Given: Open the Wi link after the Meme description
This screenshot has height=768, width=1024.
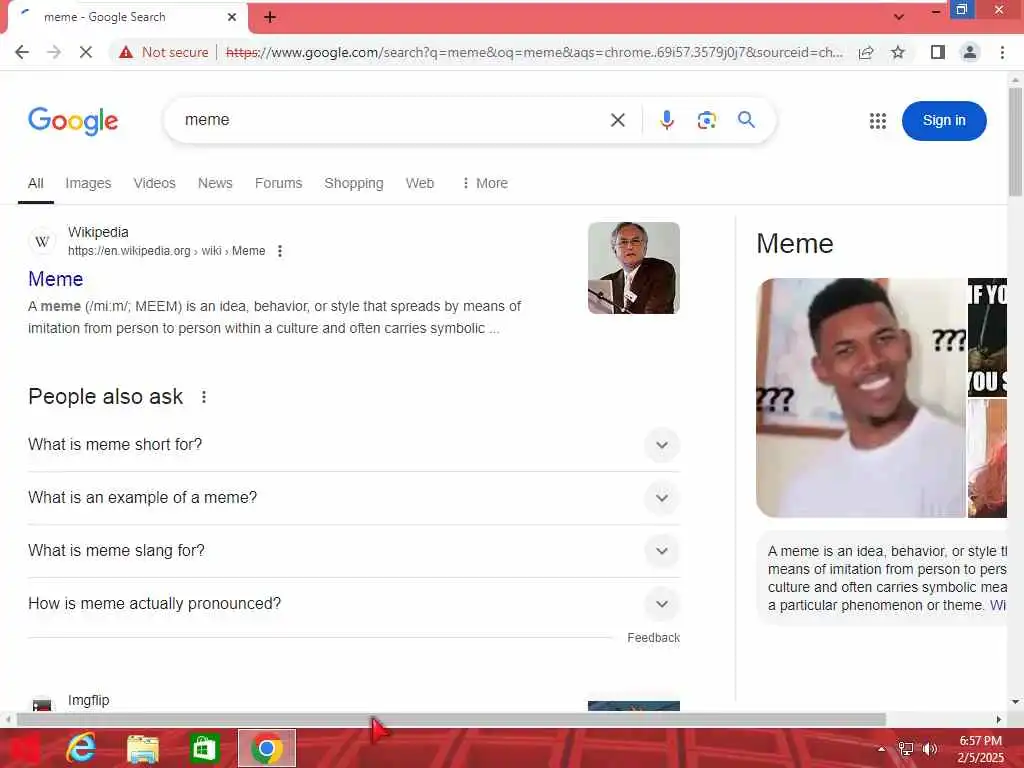Looking at the screenshot, I should tap(998, 605).
